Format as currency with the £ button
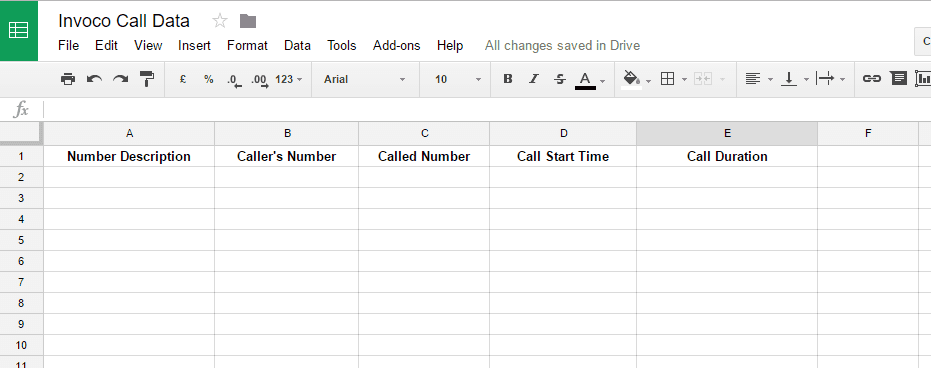The width and height of the screenshot is (931, 368). [x=183, y=79]
